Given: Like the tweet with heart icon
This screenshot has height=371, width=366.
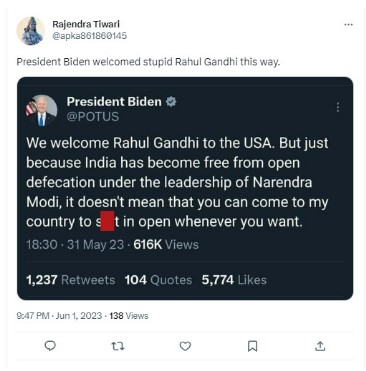Looking at the screenshot, I should pyautogui.click(x=185, y=346).
